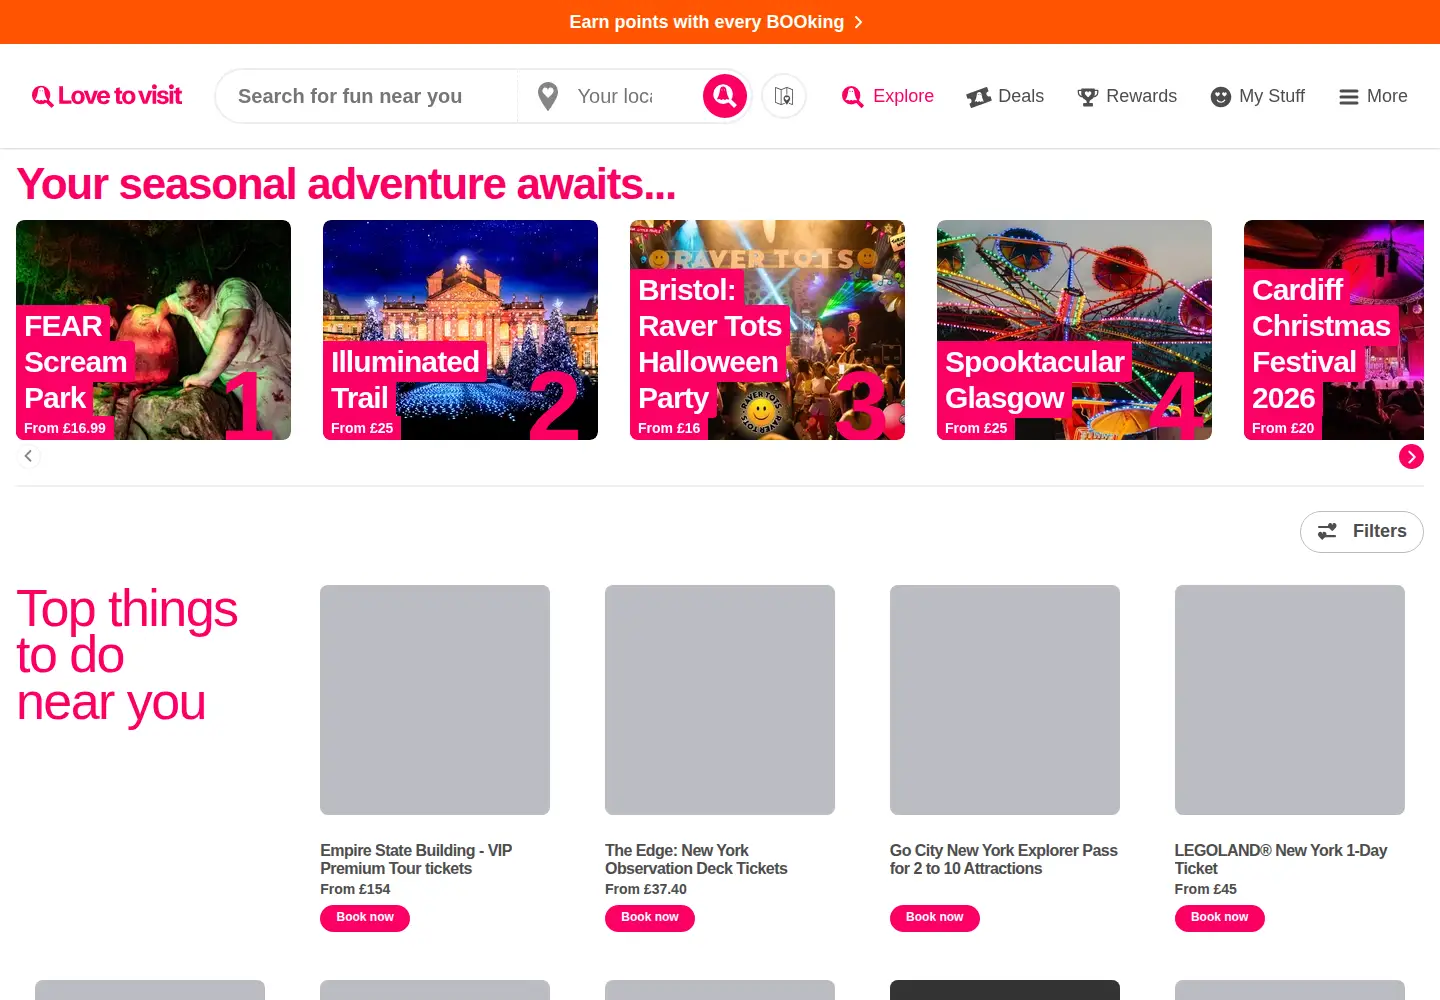Screen dimensions: 1440x1000
Task: Open the Illuminated Trail card
Action: pos(460,330)
